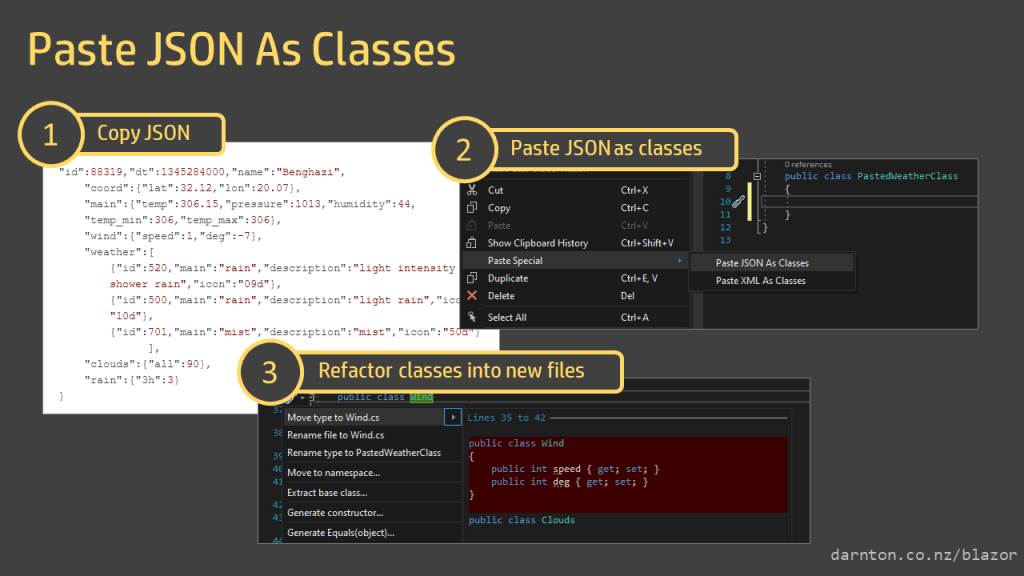Pick Extract base class... from refactor menu

327,492
